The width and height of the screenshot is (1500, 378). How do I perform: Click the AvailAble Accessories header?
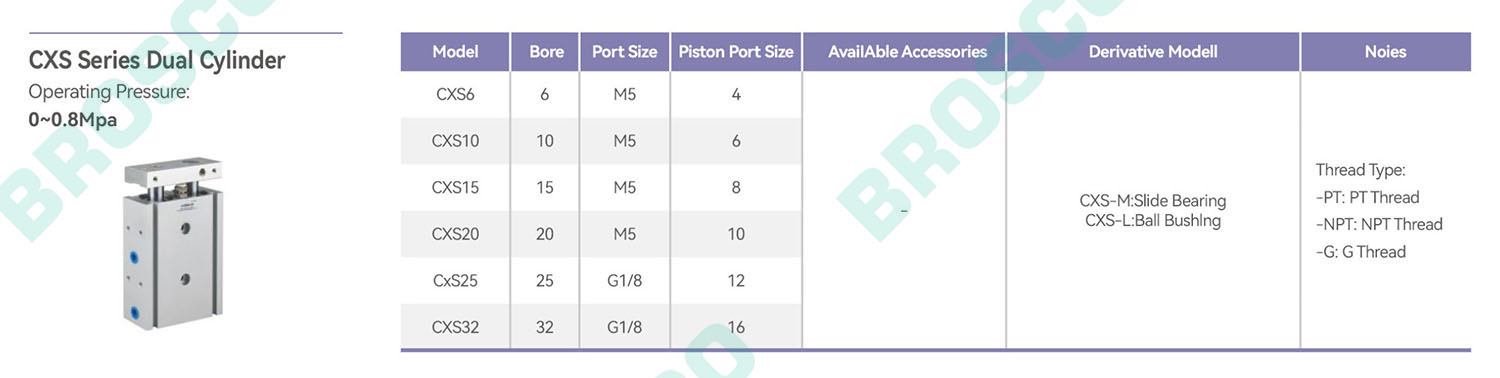[907, 52]
